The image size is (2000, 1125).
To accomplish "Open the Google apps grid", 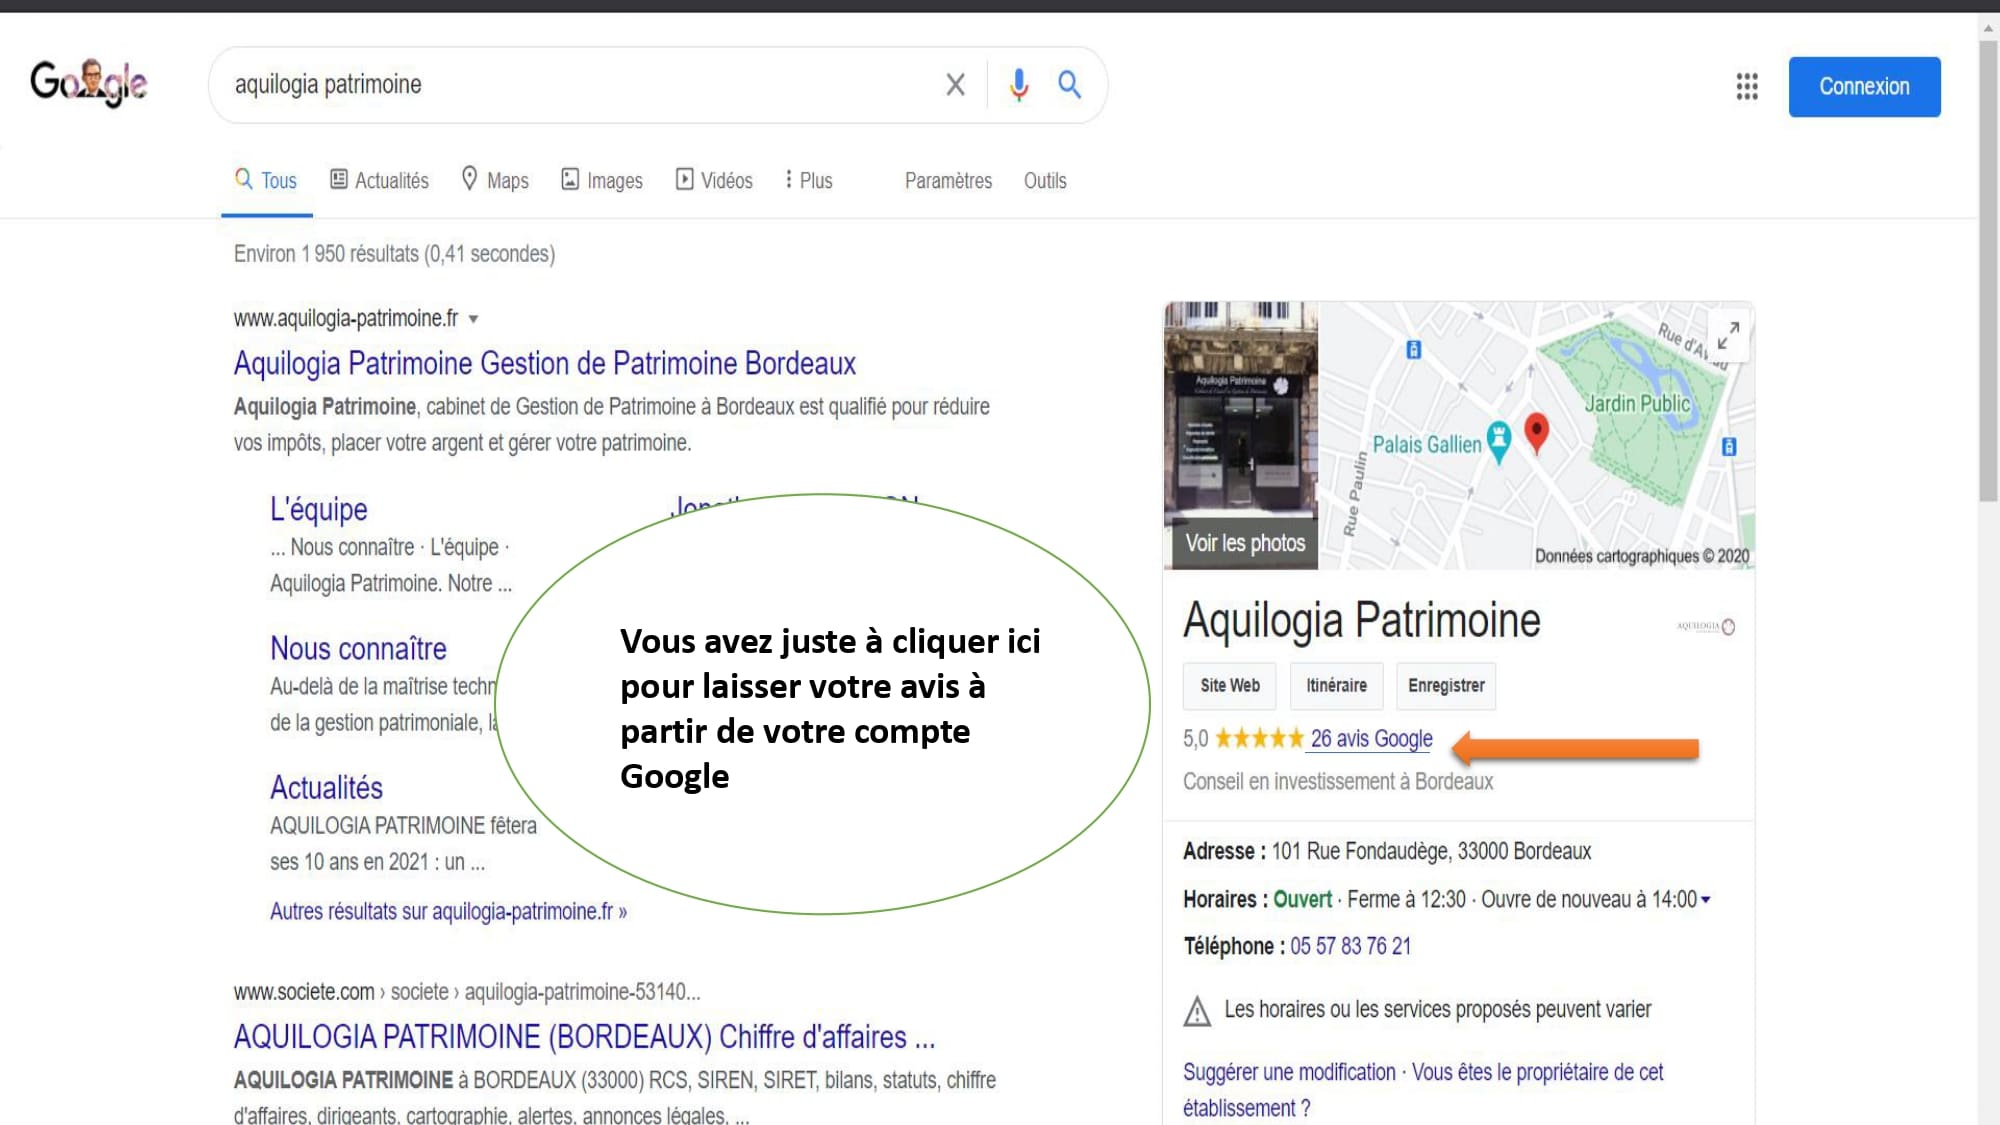I will (1747, 86).
